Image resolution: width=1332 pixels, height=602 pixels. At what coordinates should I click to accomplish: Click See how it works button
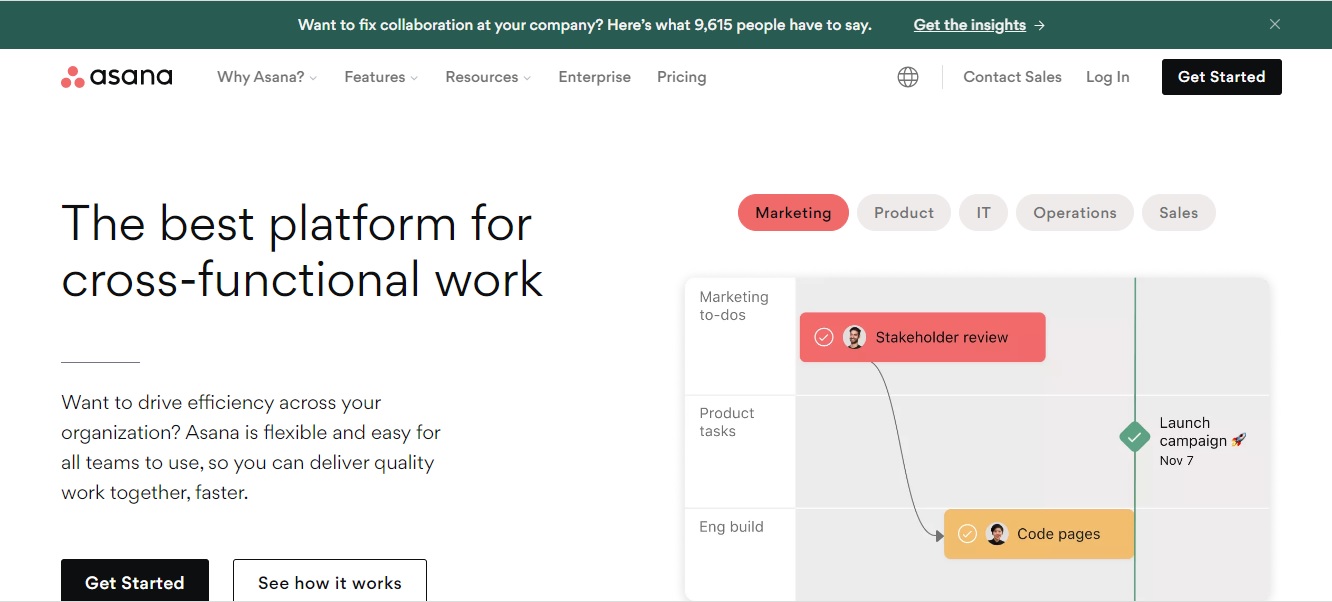coord(330,581)
